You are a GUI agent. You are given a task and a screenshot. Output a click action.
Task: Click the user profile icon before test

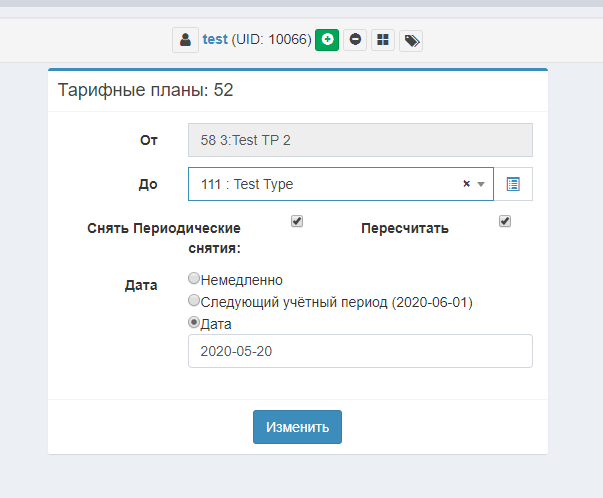[x=185, y=40]
